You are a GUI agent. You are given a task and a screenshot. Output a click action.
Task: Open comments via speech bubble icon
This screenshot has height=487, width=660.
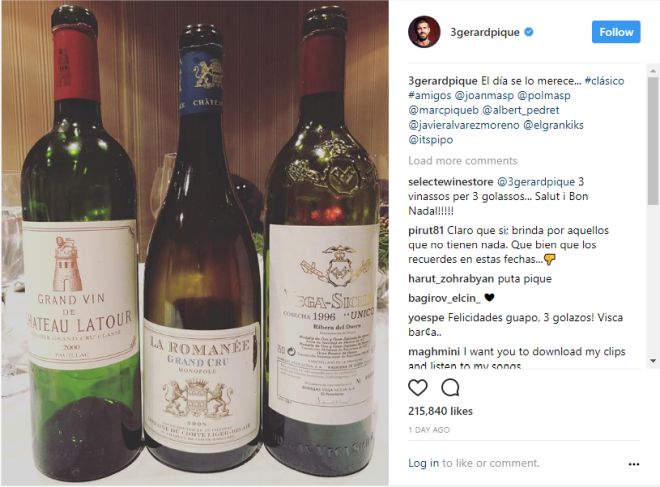pos(450,388)
